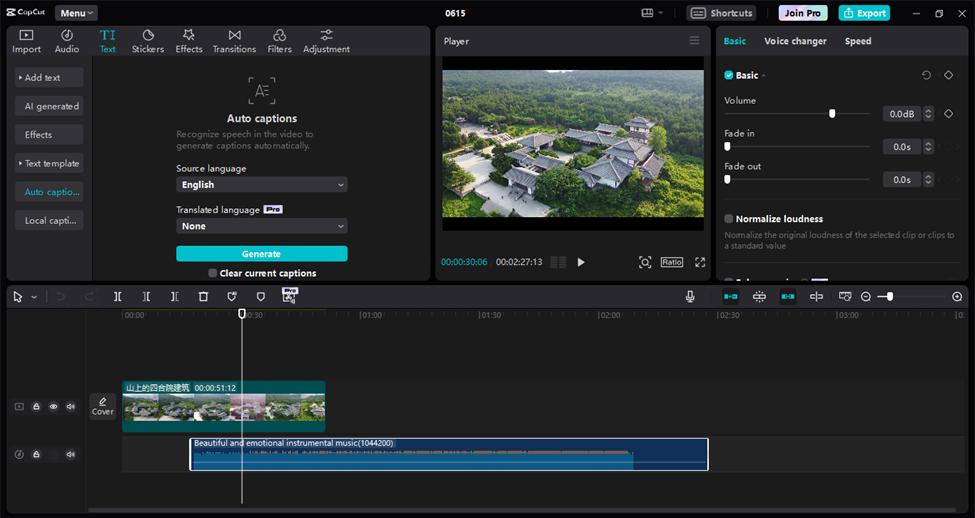Zoom in the timeline
975x518 pixels.
[x=958, y=297]
